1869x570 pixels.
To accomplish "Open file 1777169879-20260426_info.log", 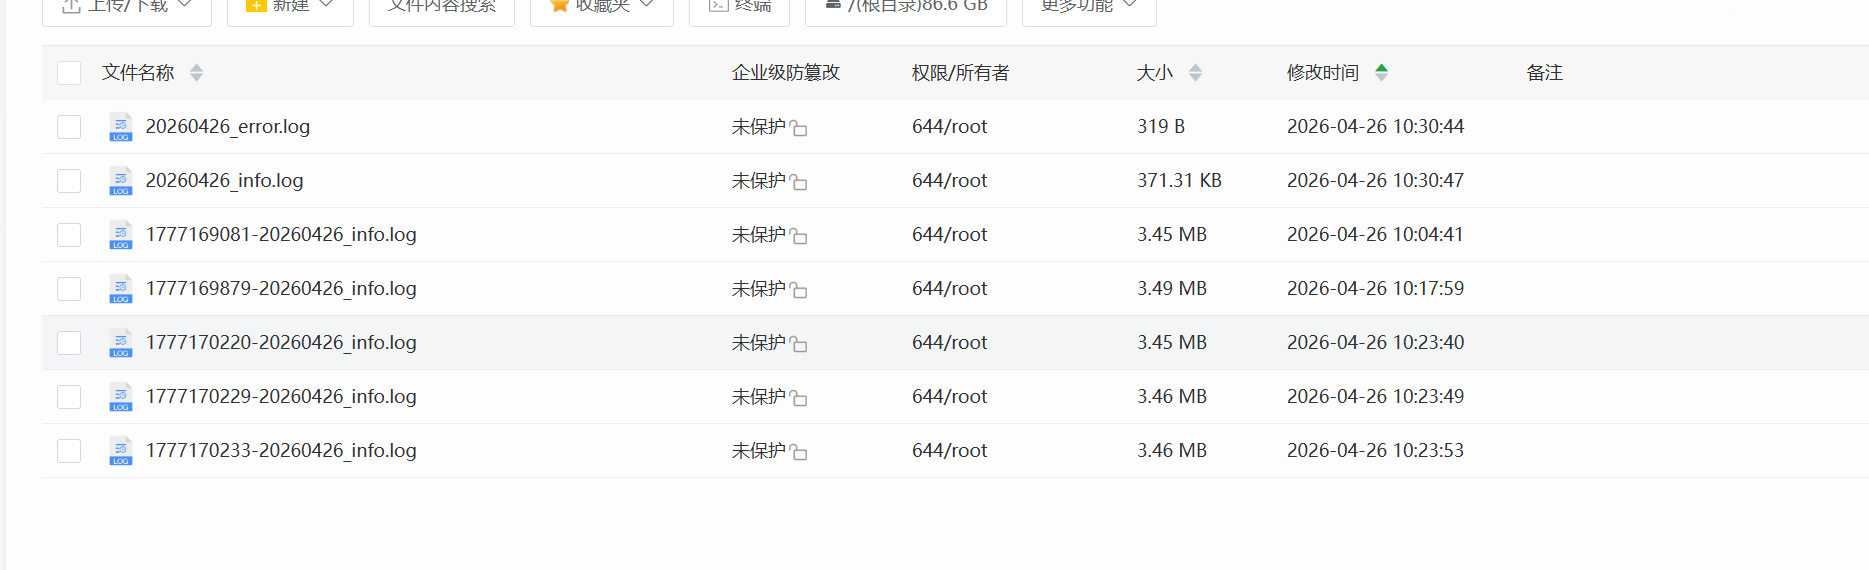I will [x=281, y=289].
